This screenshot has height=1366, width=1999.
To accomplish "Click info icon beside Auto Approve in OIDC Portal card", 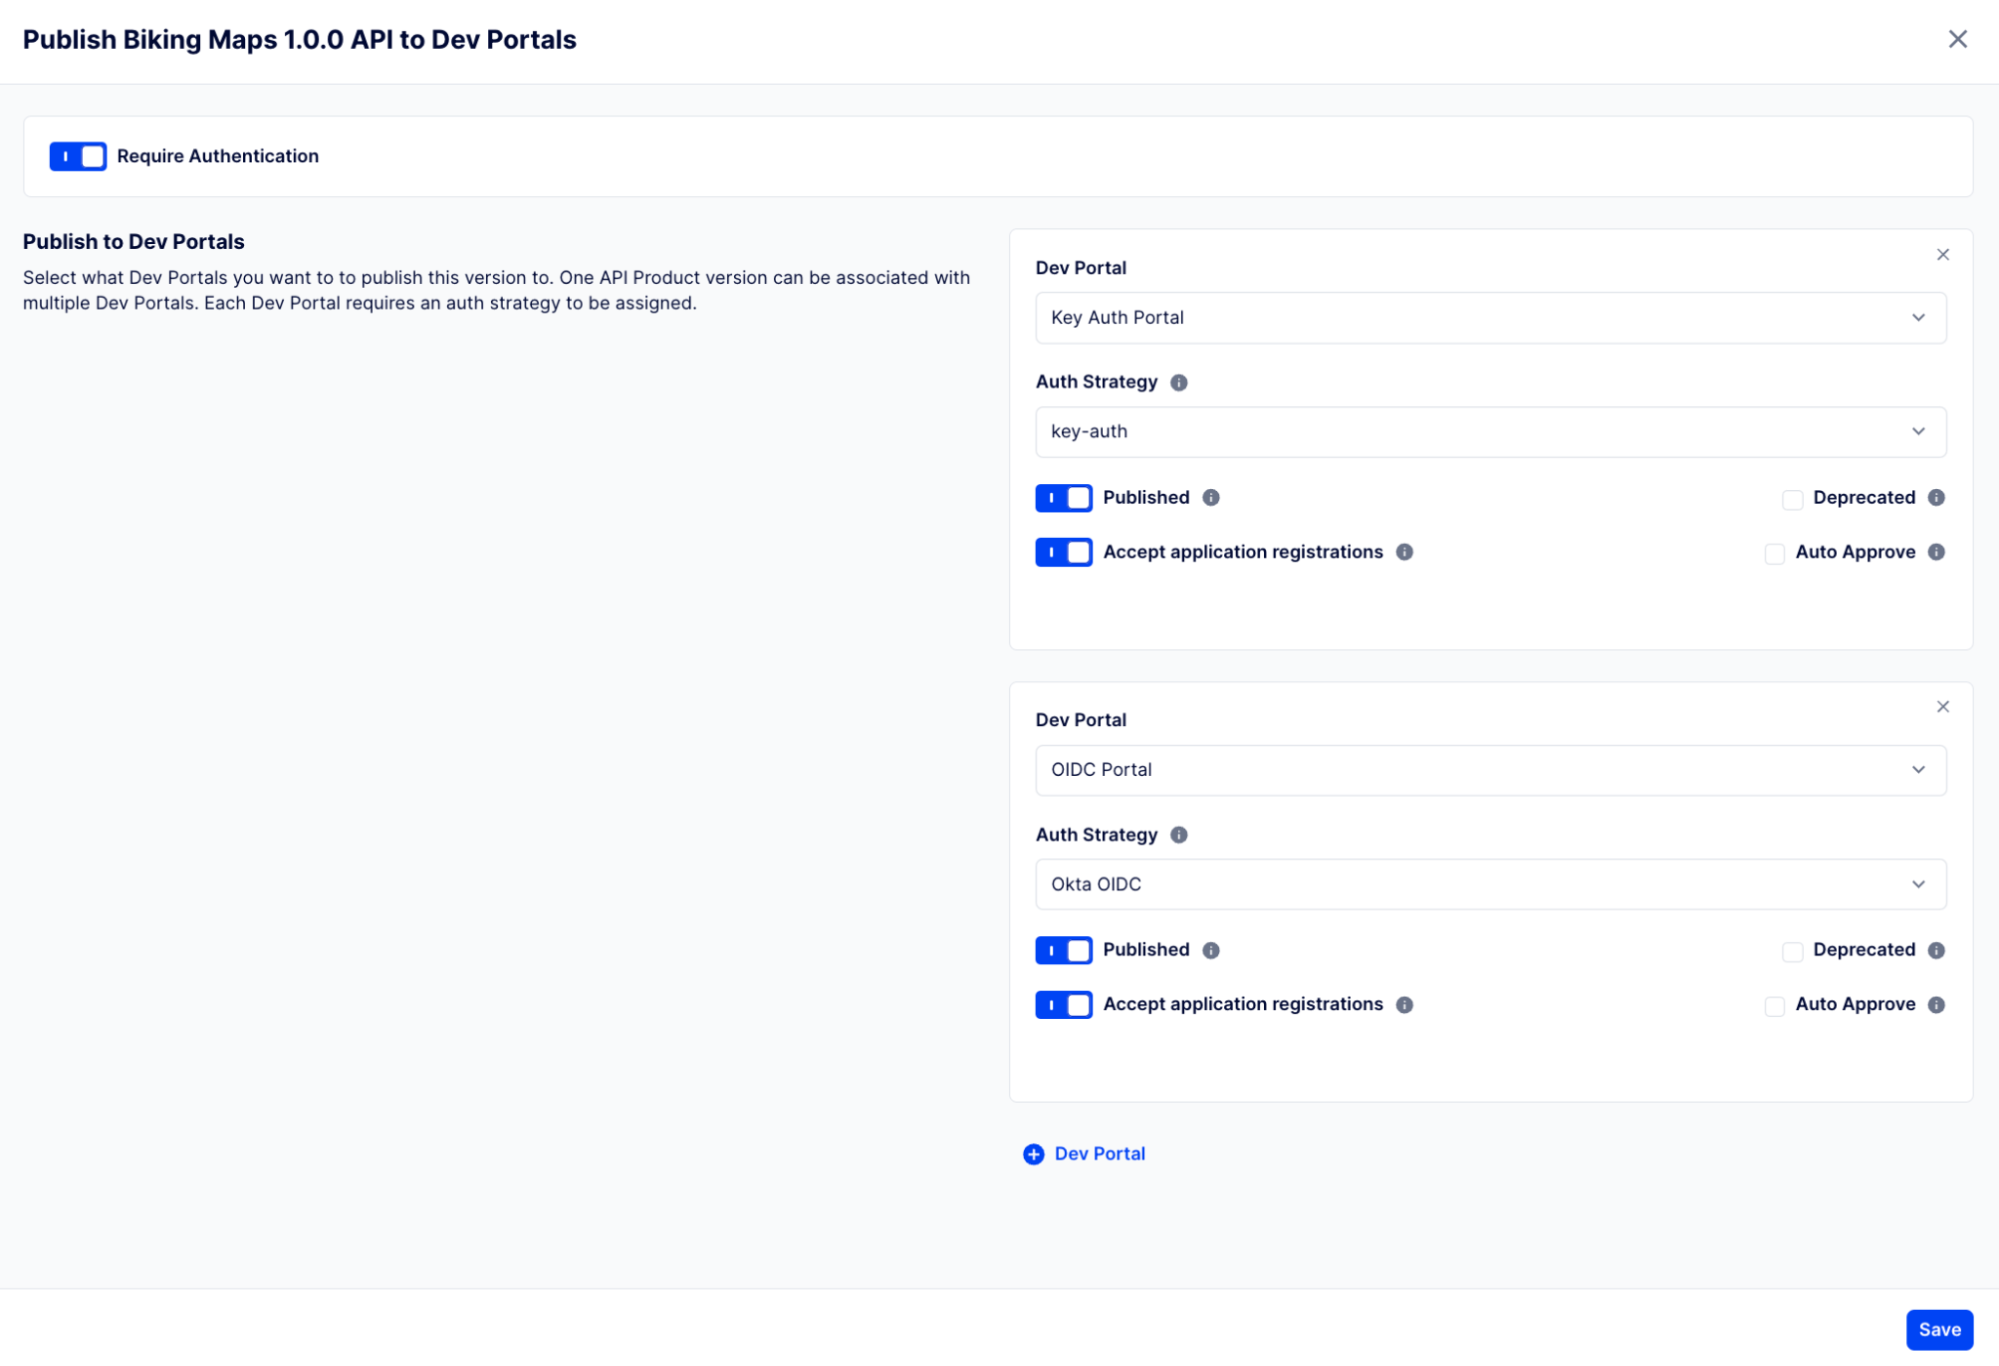I will (x=1936, y=1005).
